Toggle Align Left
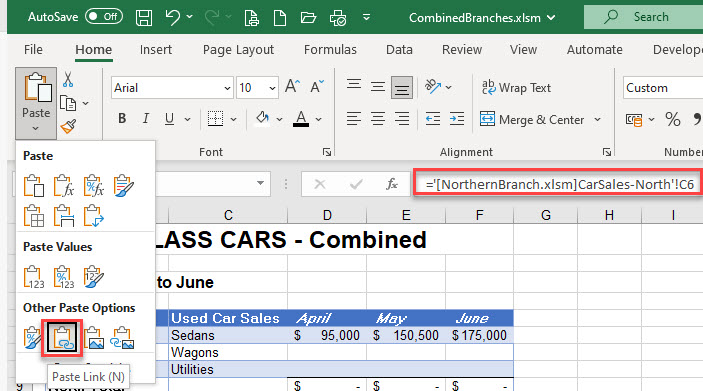The height and width of the screenshot is (391, 703). coord(354,119)
